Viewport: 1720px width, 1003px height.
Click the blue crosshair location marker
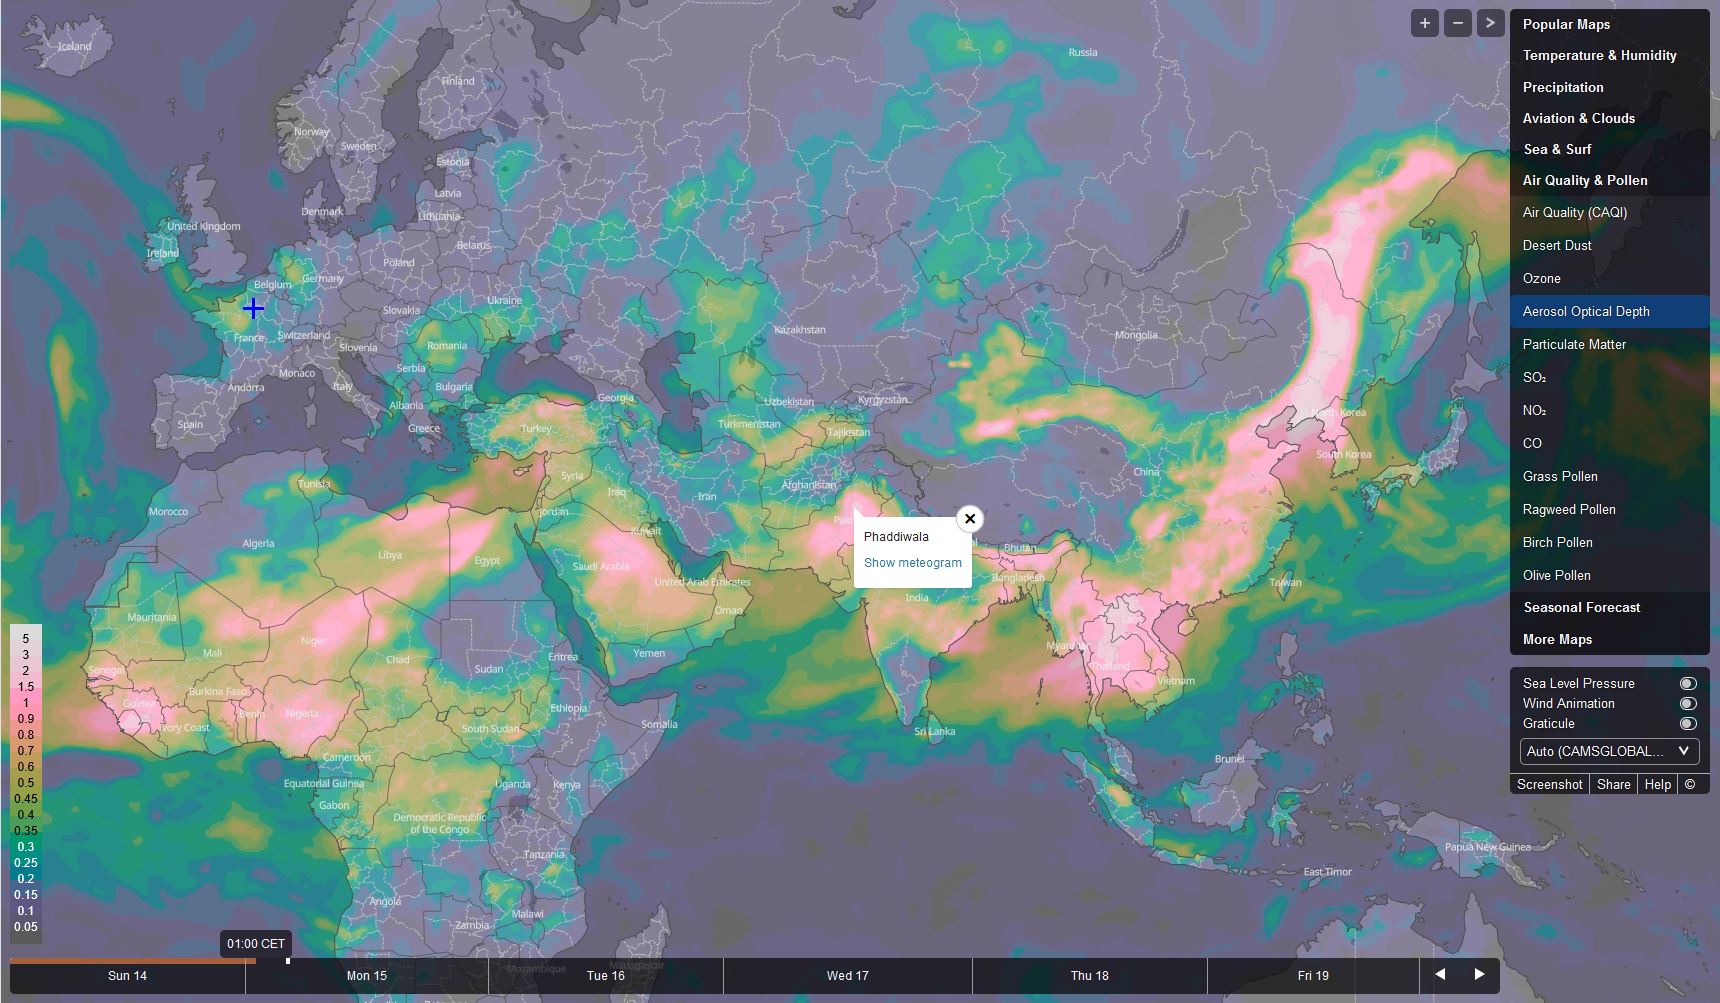pos(253,308)
